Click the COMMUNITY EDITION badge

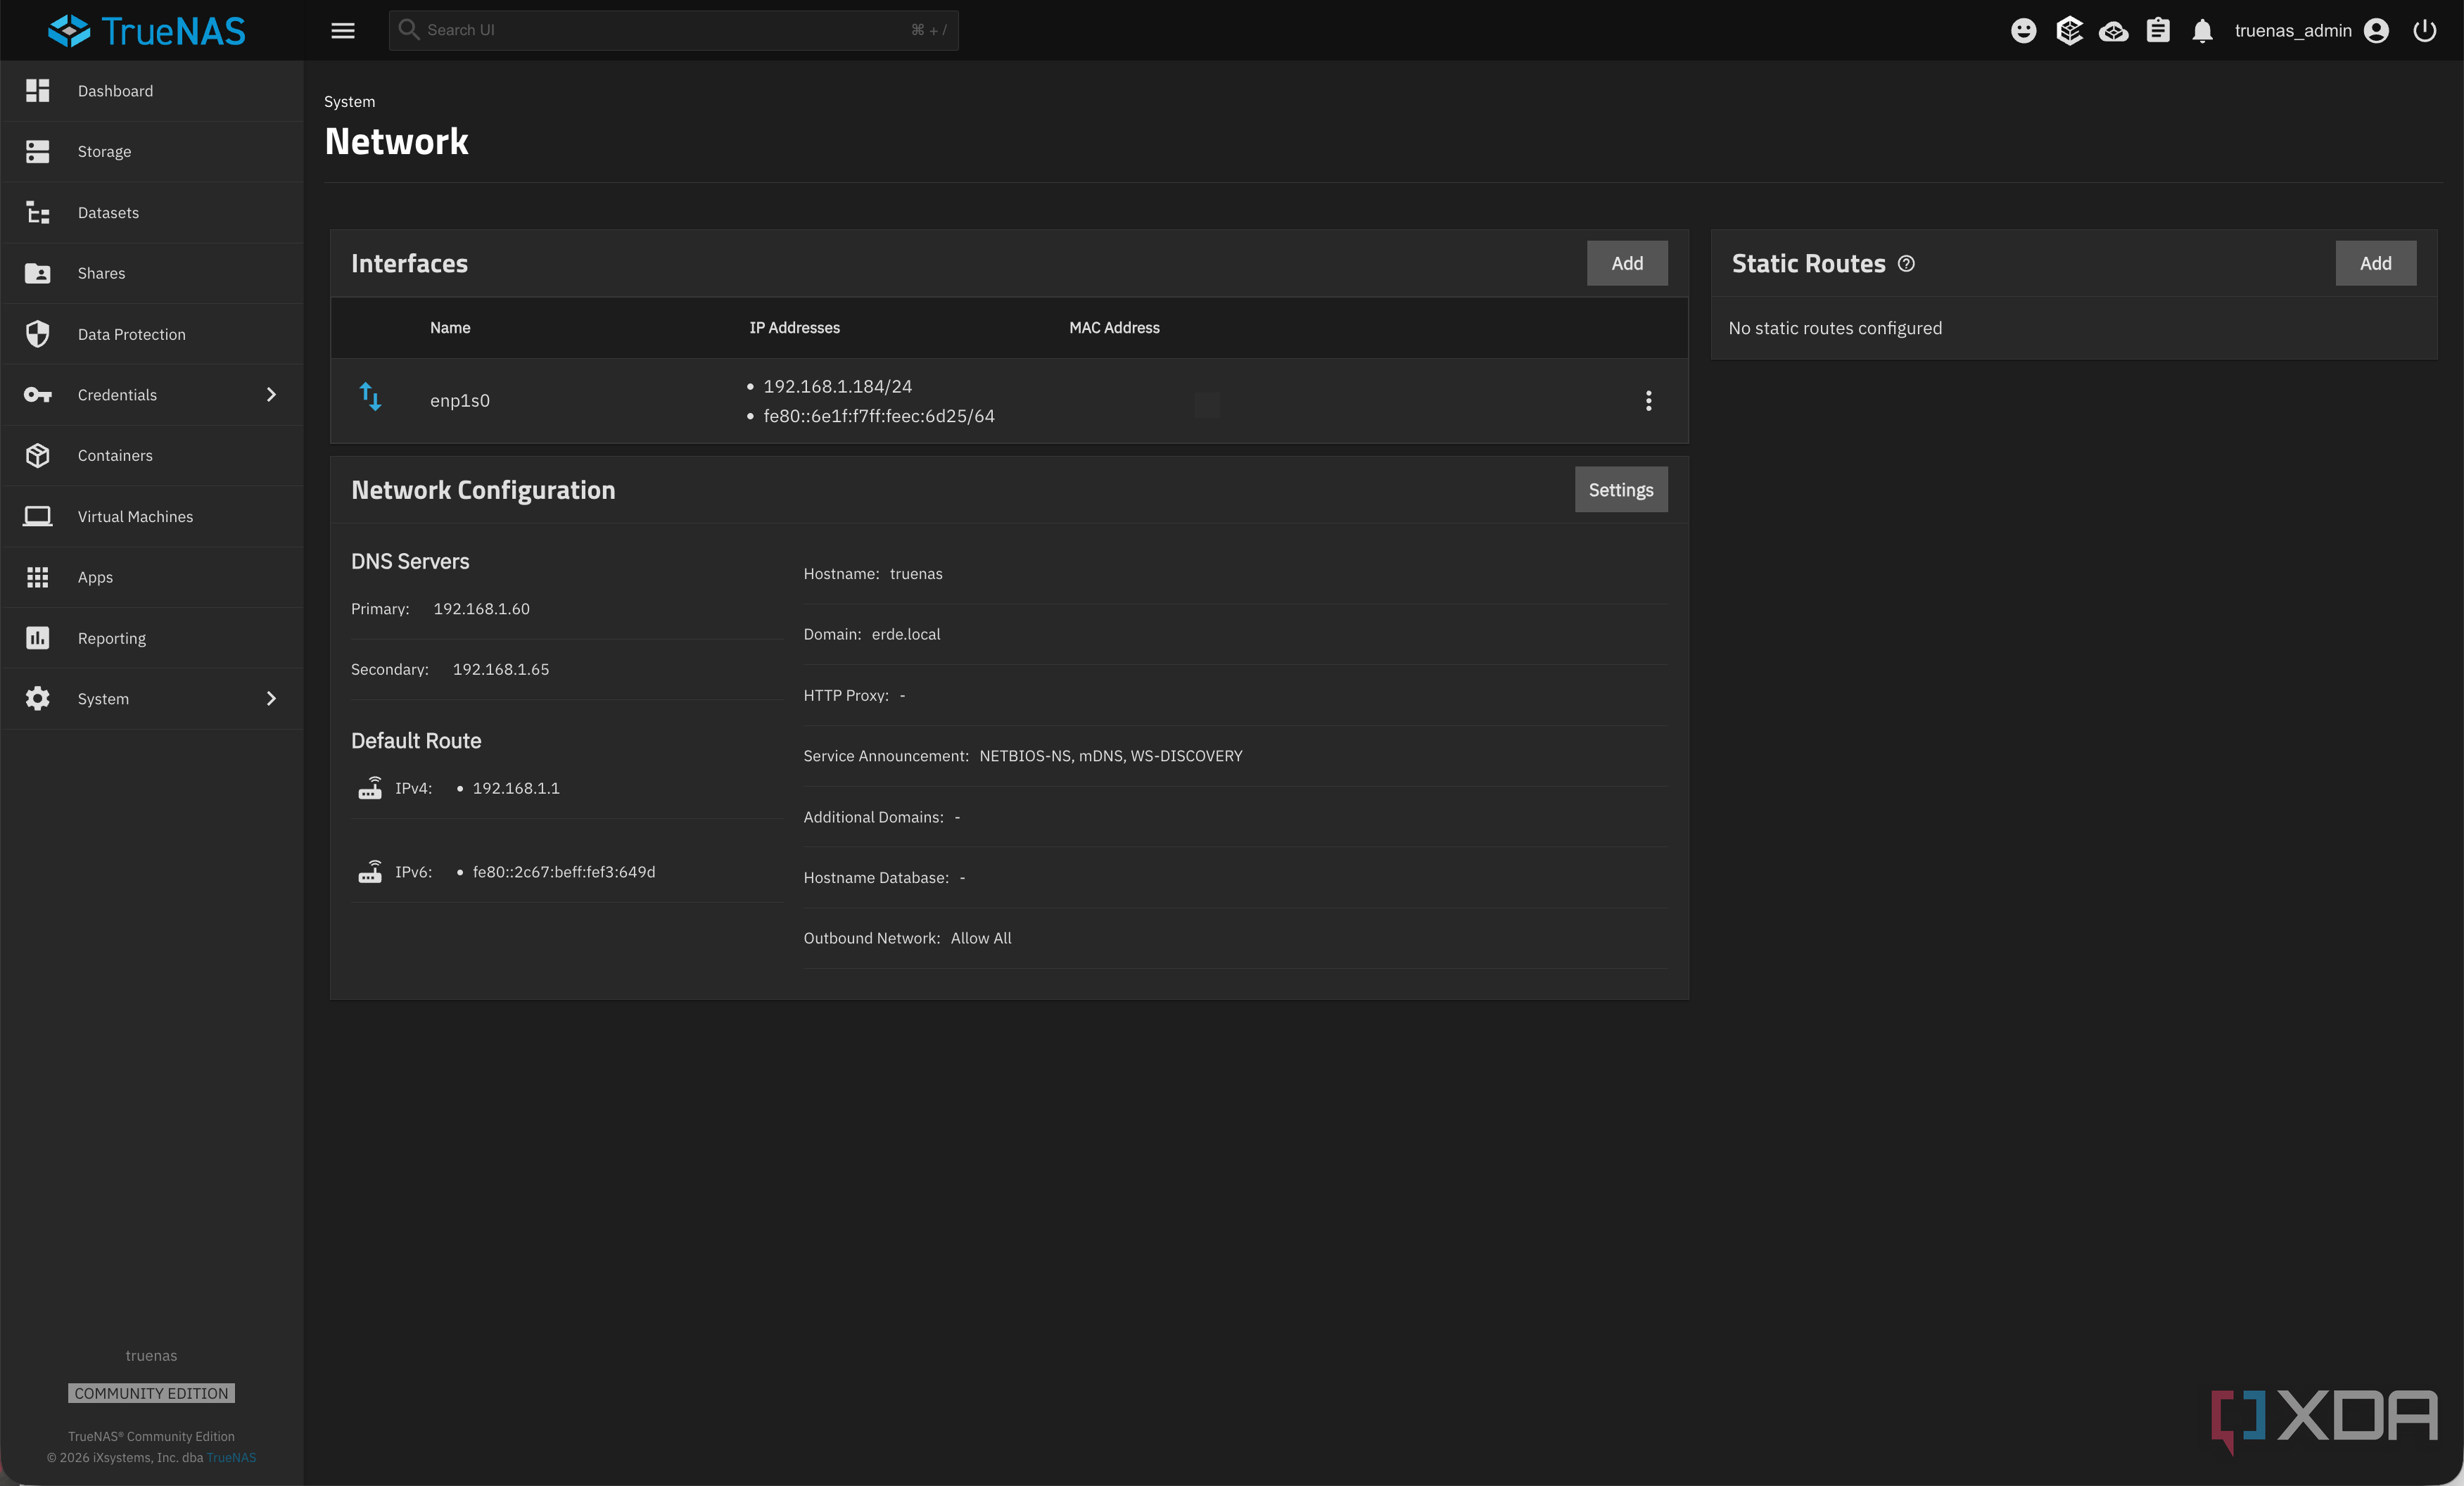pos(151,1393)
